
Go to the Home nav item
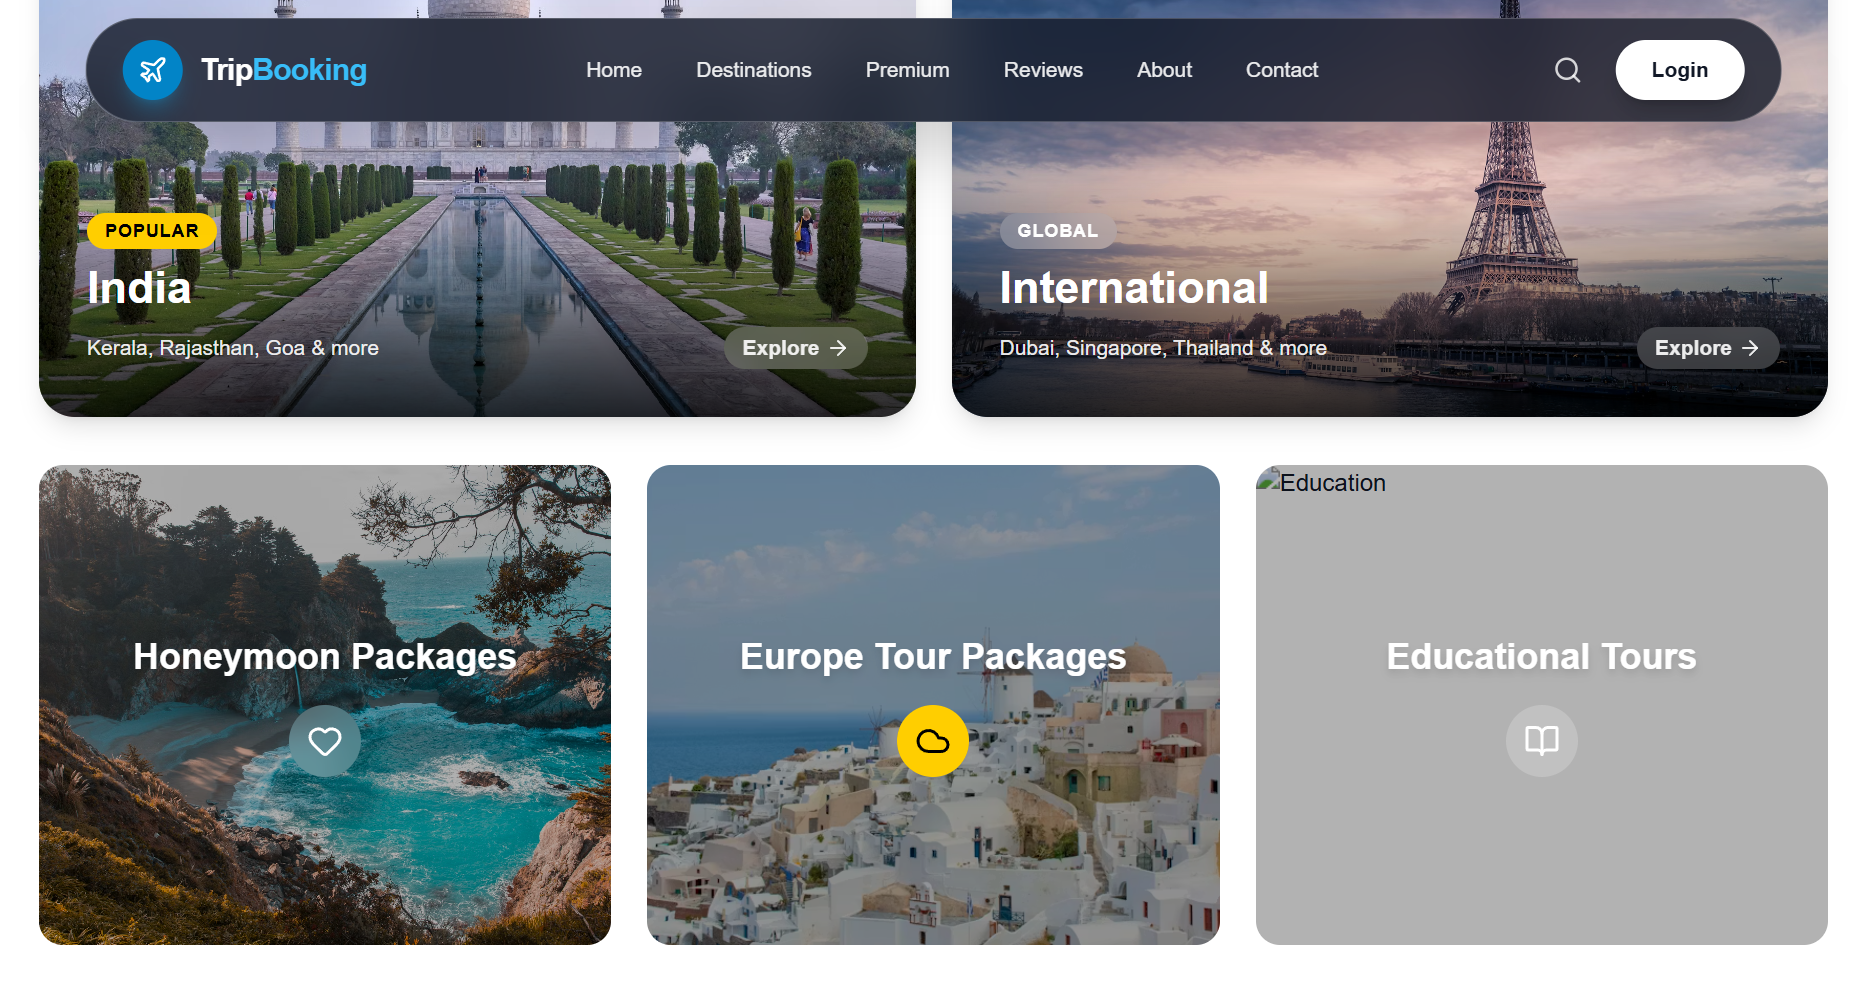click(613, 70)
